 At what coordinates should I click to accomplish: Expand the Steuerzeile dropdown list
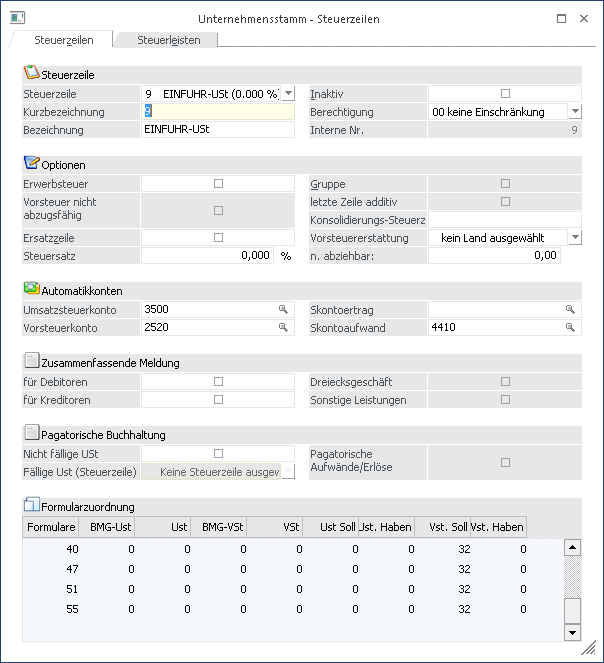coord(288,93)
